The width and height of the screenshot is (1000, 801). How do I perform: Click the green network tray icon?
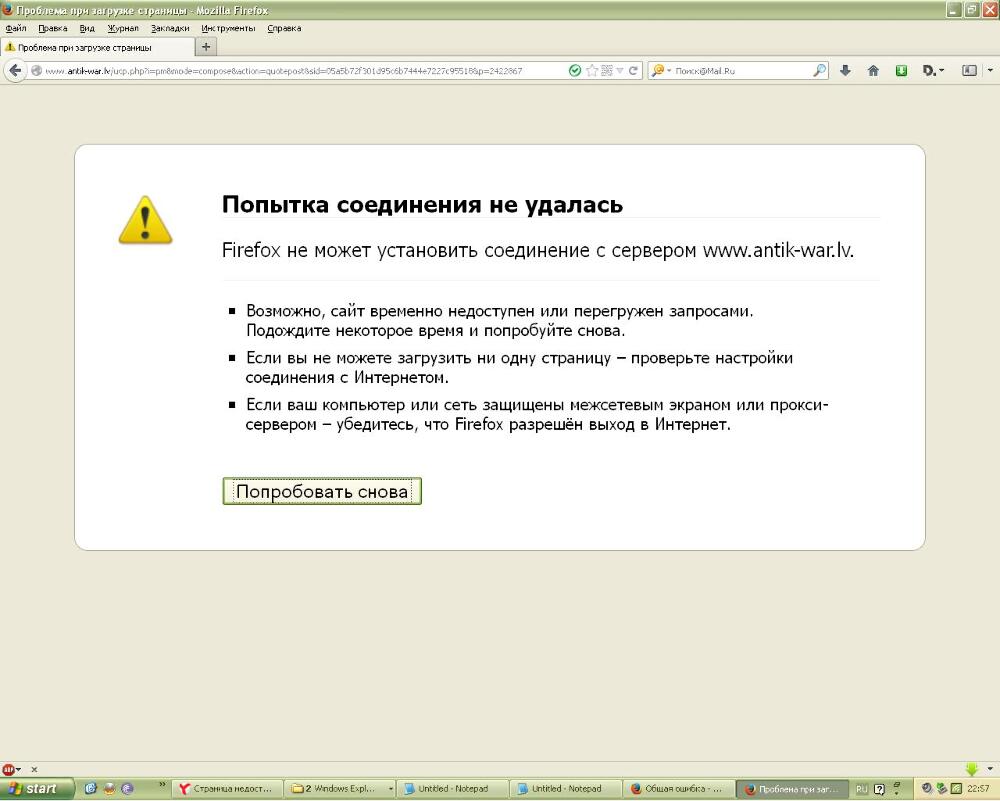point(941,789)
